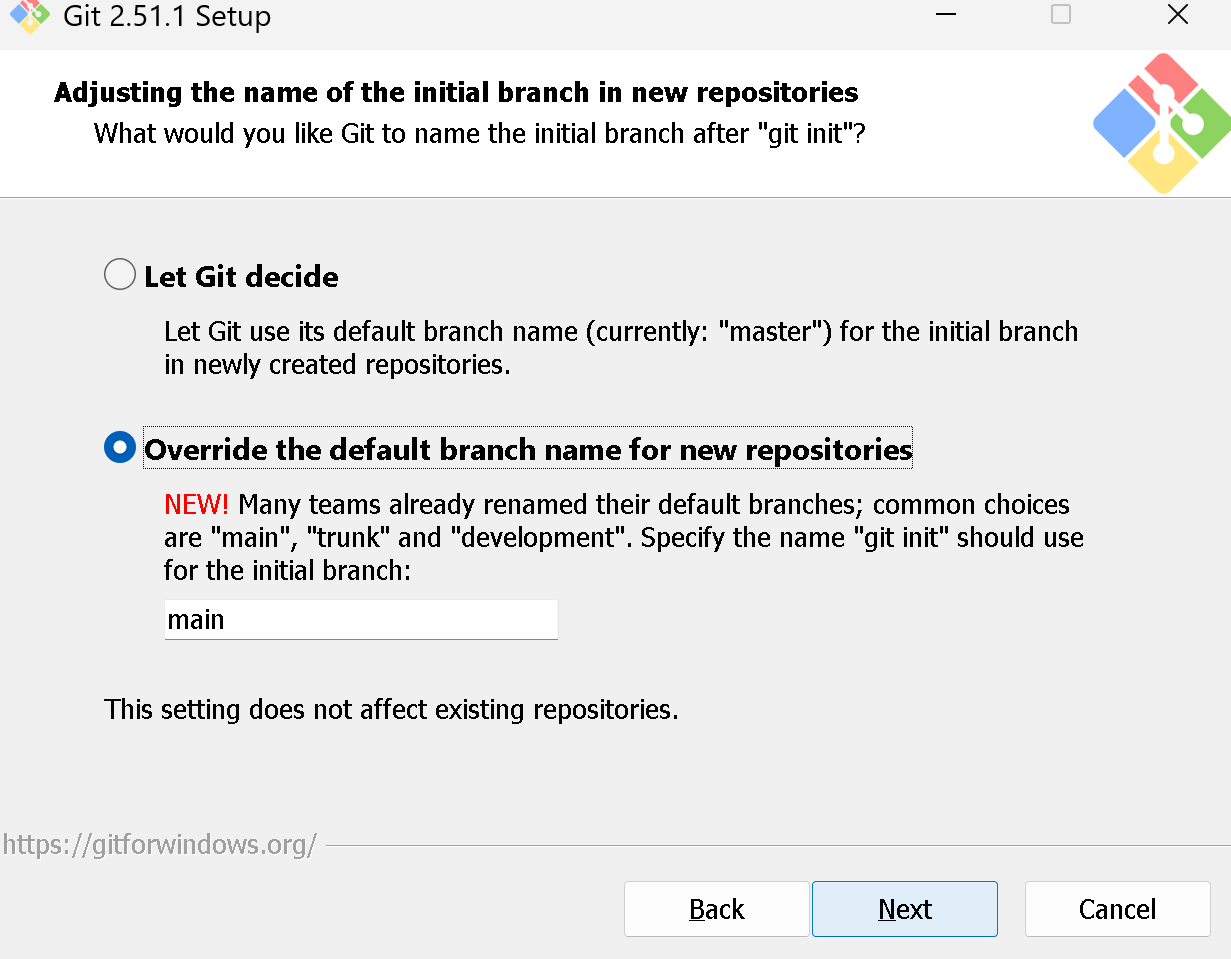Proceed with the Next button
Viewport: 1231px width, 959px height.
pyautogui.click(x=904, y=909)
